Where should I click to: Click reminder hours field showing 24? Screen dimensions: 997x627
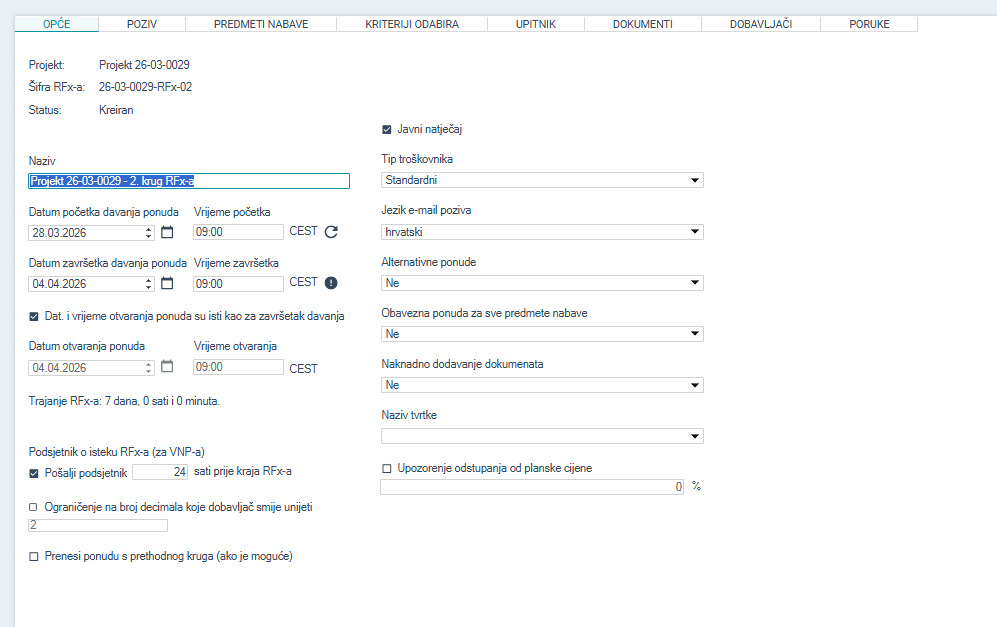click(x=160, y=471)
